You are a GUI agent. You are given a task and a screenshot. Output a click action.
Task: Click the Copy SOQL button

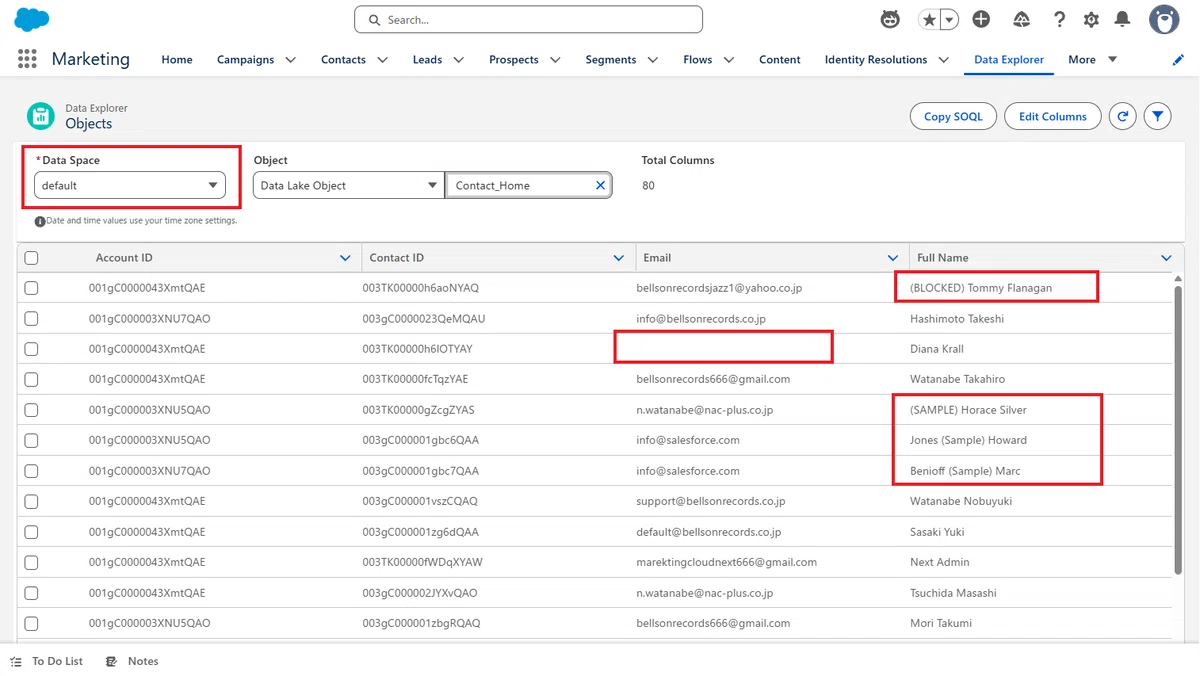coord(953,116)
